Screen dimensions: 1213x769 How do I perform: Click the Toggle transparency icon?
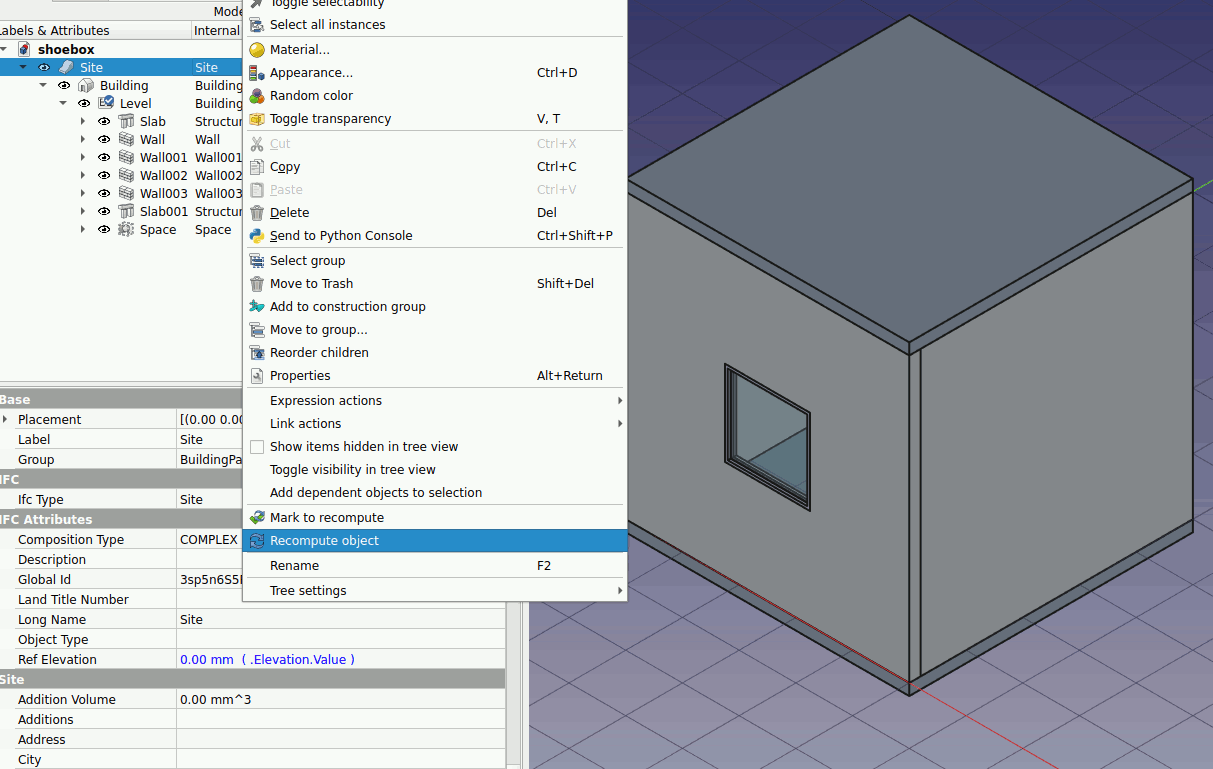[x=257, y=119]
